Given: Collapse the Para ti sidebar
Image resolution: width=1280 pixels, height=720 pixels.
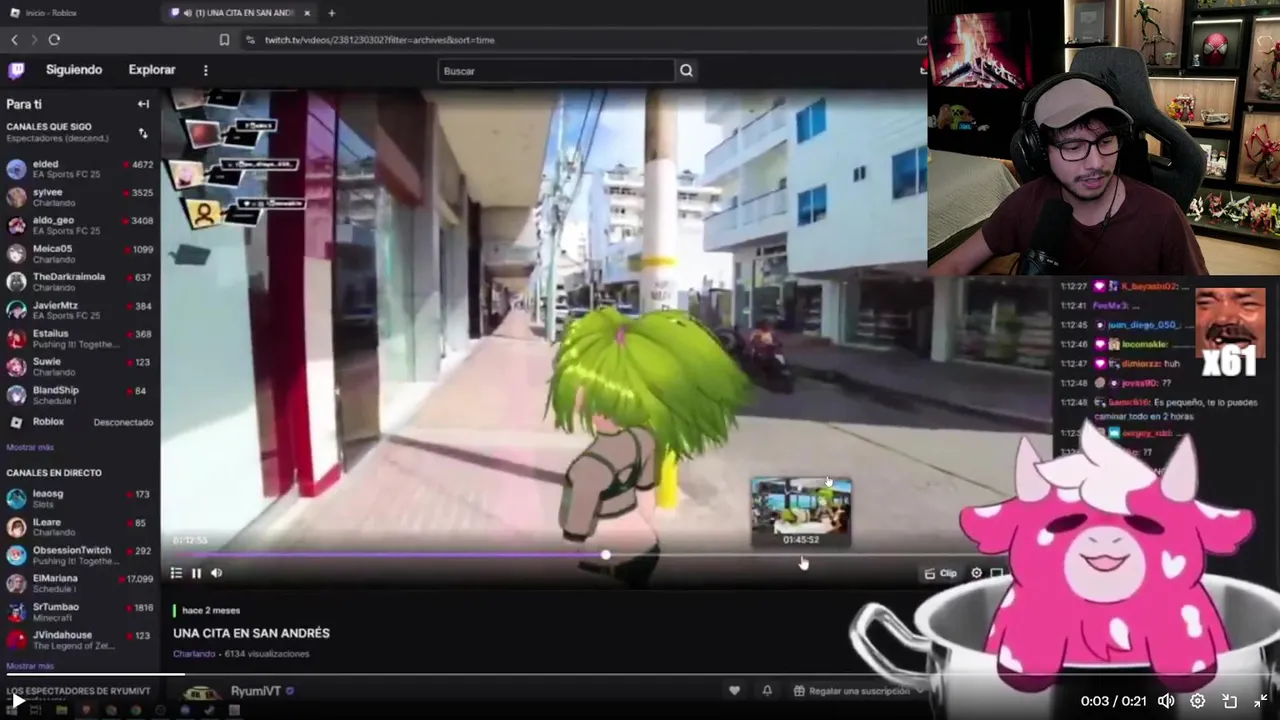Looking at the screenshot, I should point(143,104).
